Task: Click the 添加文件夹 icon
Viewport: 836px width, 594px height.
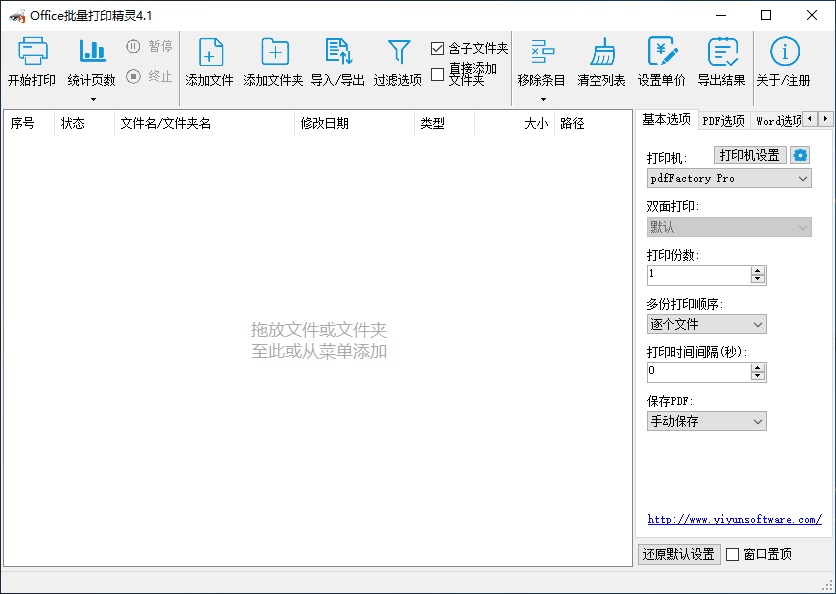Action: 274,53
